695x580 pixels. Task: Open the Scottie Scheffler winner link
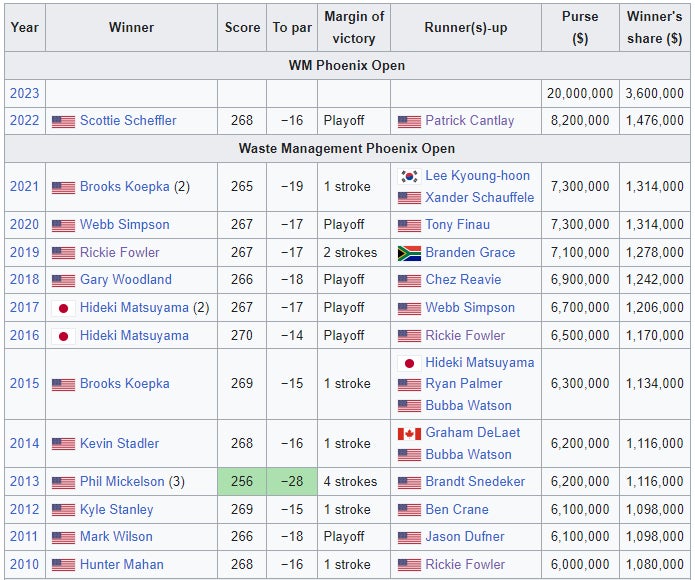tap(128, 121)
